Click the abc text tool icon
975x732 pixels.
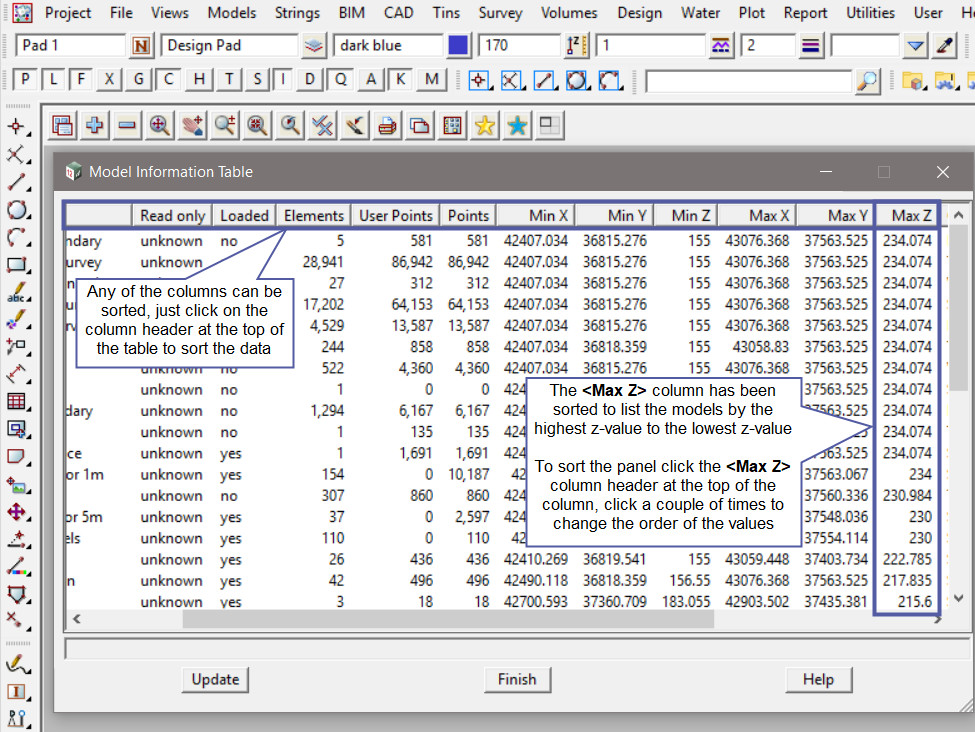click(16, 293)
